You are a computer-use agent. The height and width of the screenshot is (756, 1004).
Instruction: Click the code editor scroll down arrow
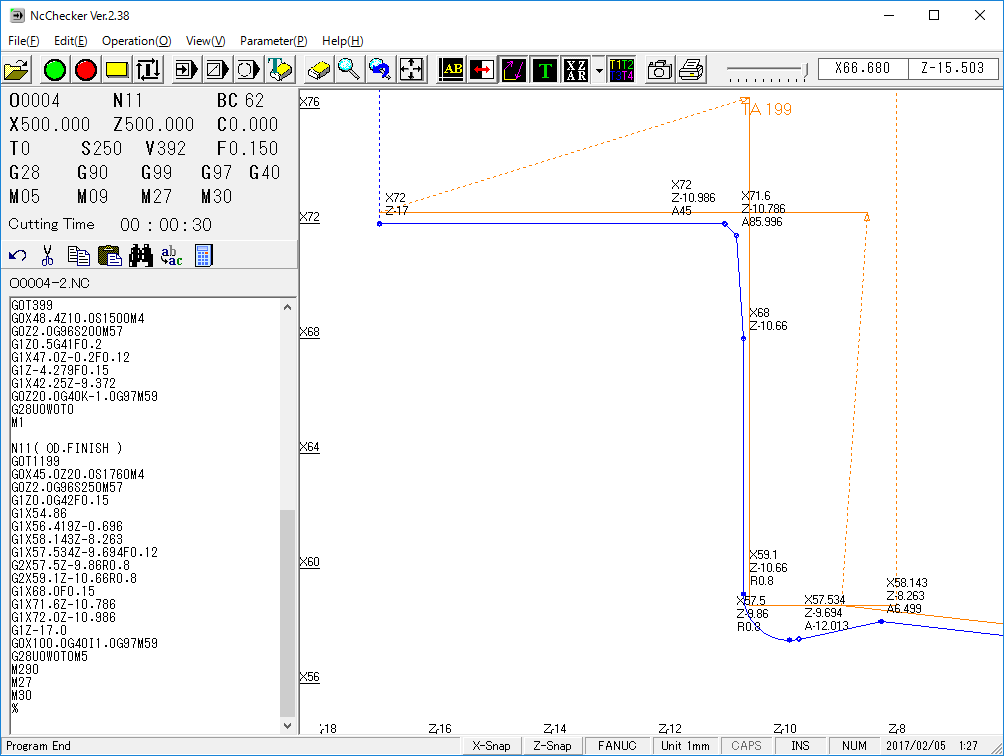point(287,726)
